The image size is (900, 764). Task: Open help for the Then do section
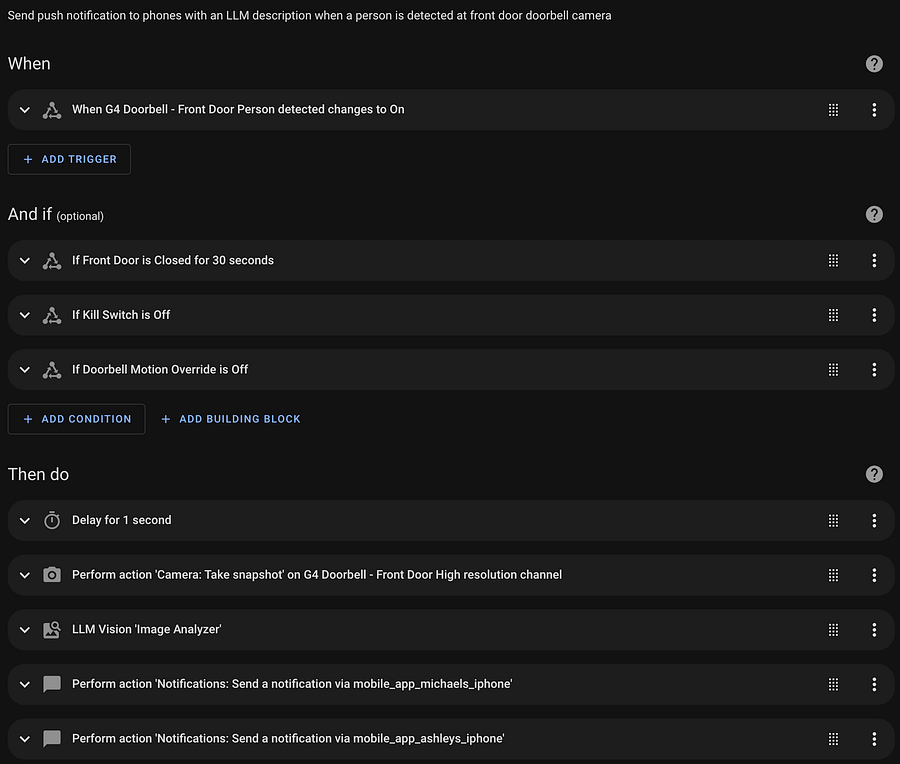coord(874,474)
